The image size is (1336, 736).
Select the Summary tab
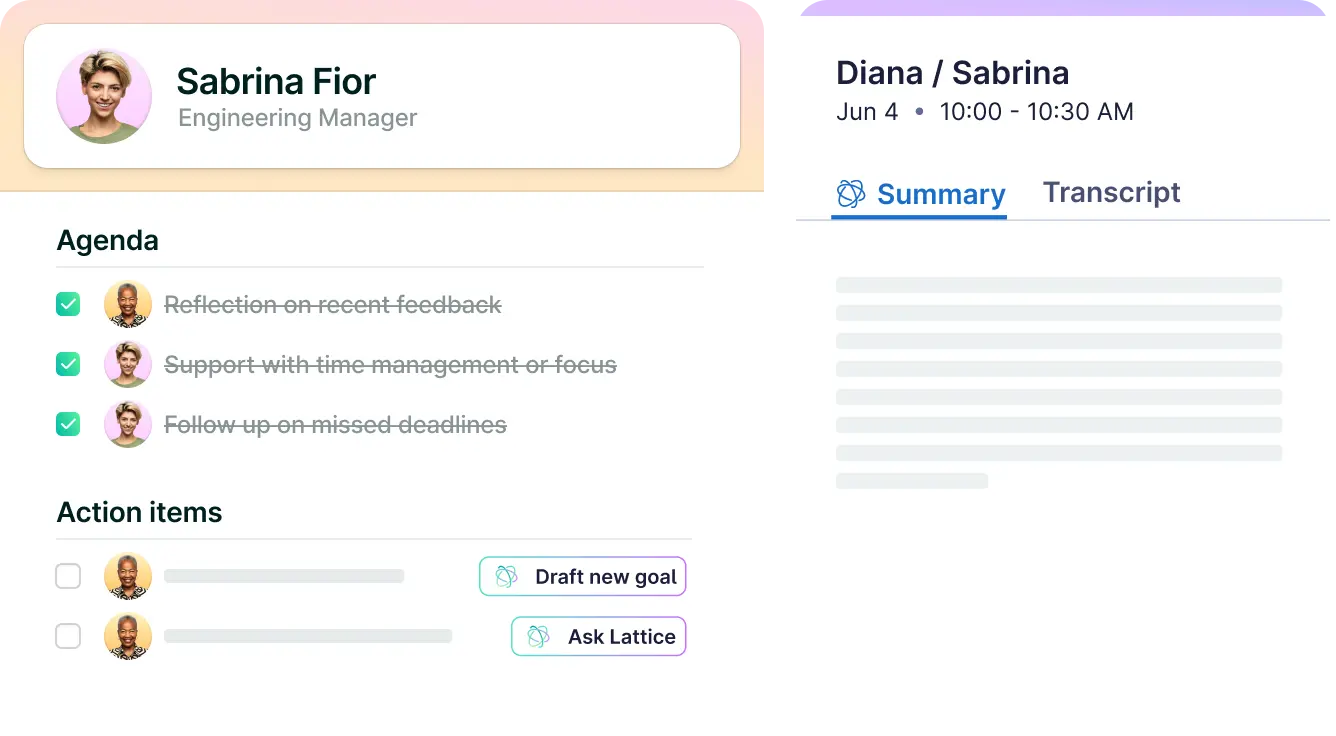940,194
